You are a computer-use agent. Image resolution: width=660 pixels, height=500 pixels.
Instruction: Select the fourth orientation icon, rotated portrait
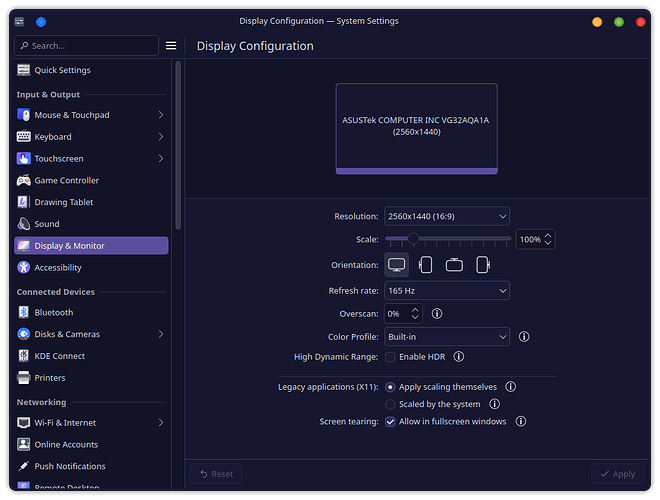pos(483,265)
